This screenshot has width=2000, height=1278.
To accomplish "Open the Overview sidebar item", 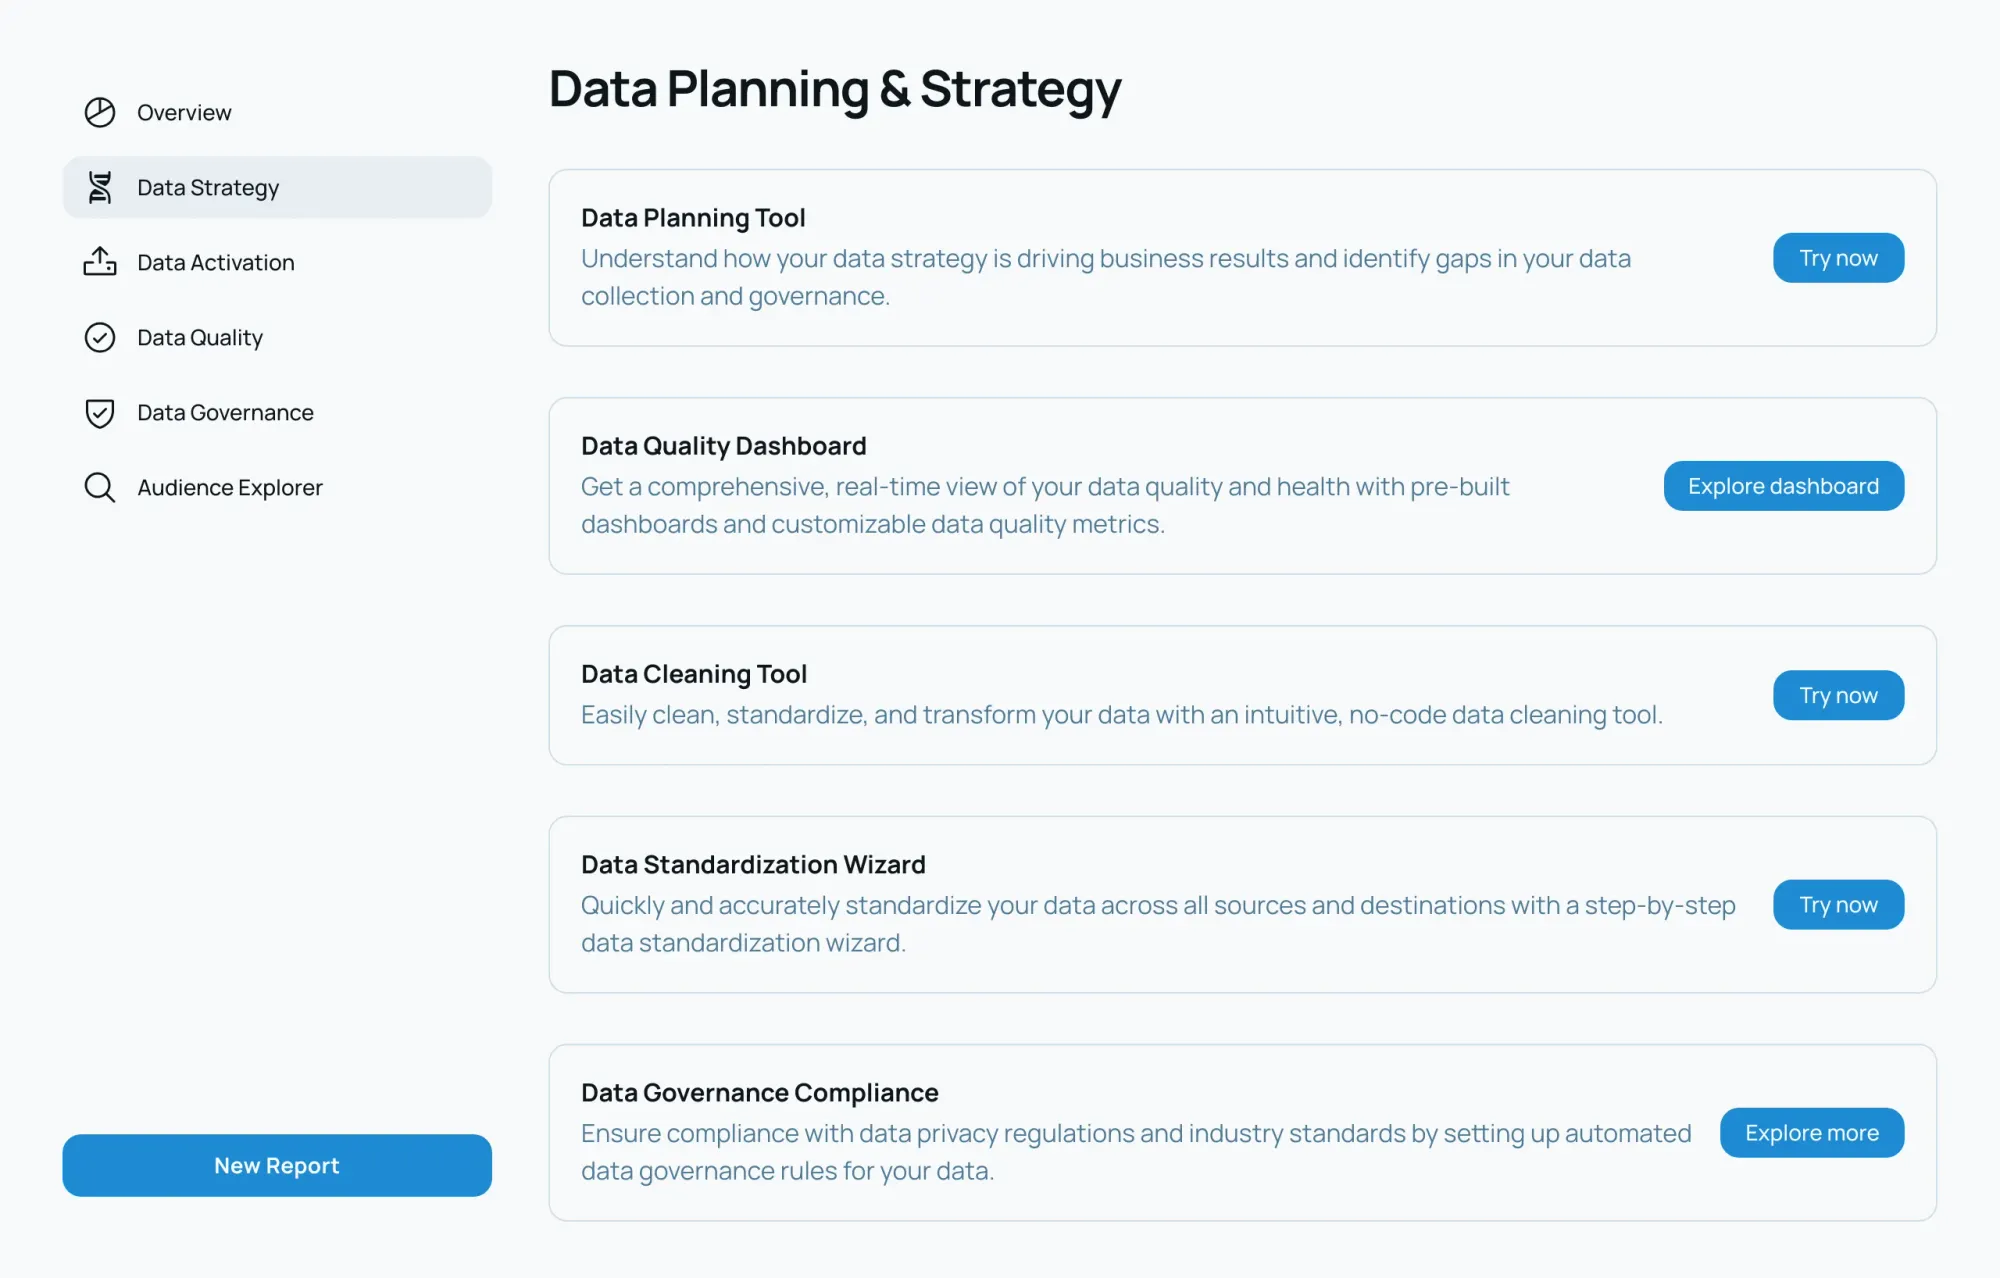I will tap(184, 112).
